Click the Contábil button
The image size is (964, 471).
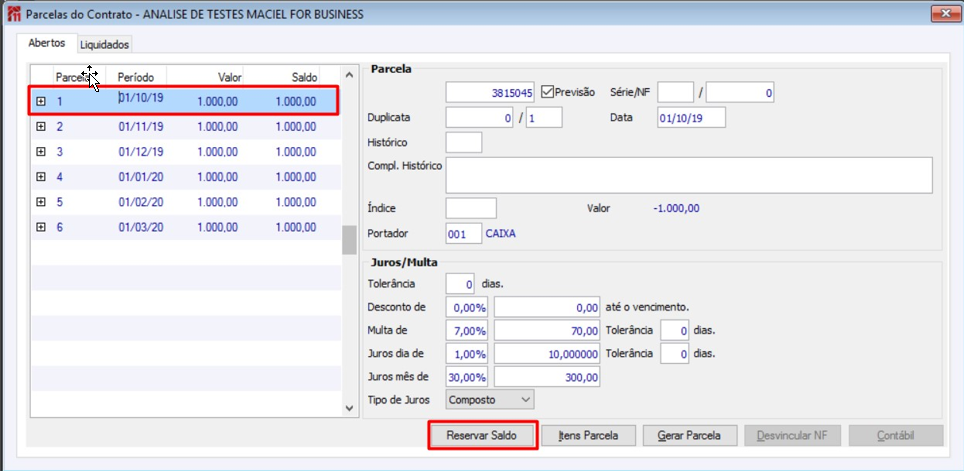(x=896, y=436)
